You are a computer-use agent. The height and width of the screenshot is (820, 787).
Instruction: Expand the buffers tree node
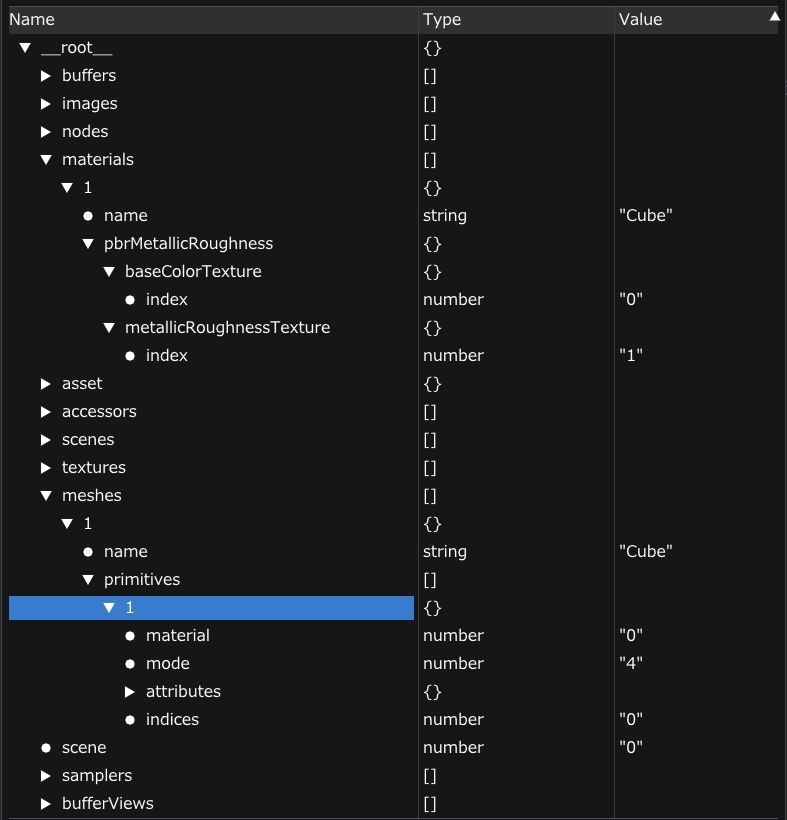46,76
